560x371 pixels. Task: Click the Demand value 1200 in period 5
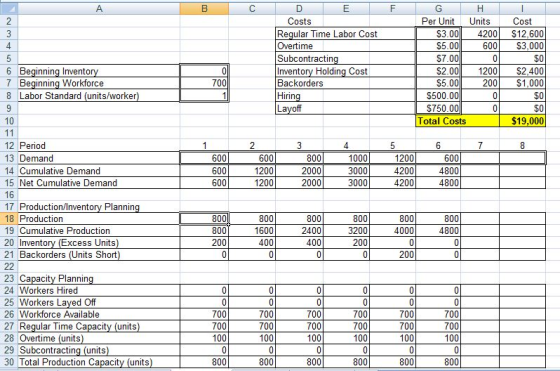(392, 158)
